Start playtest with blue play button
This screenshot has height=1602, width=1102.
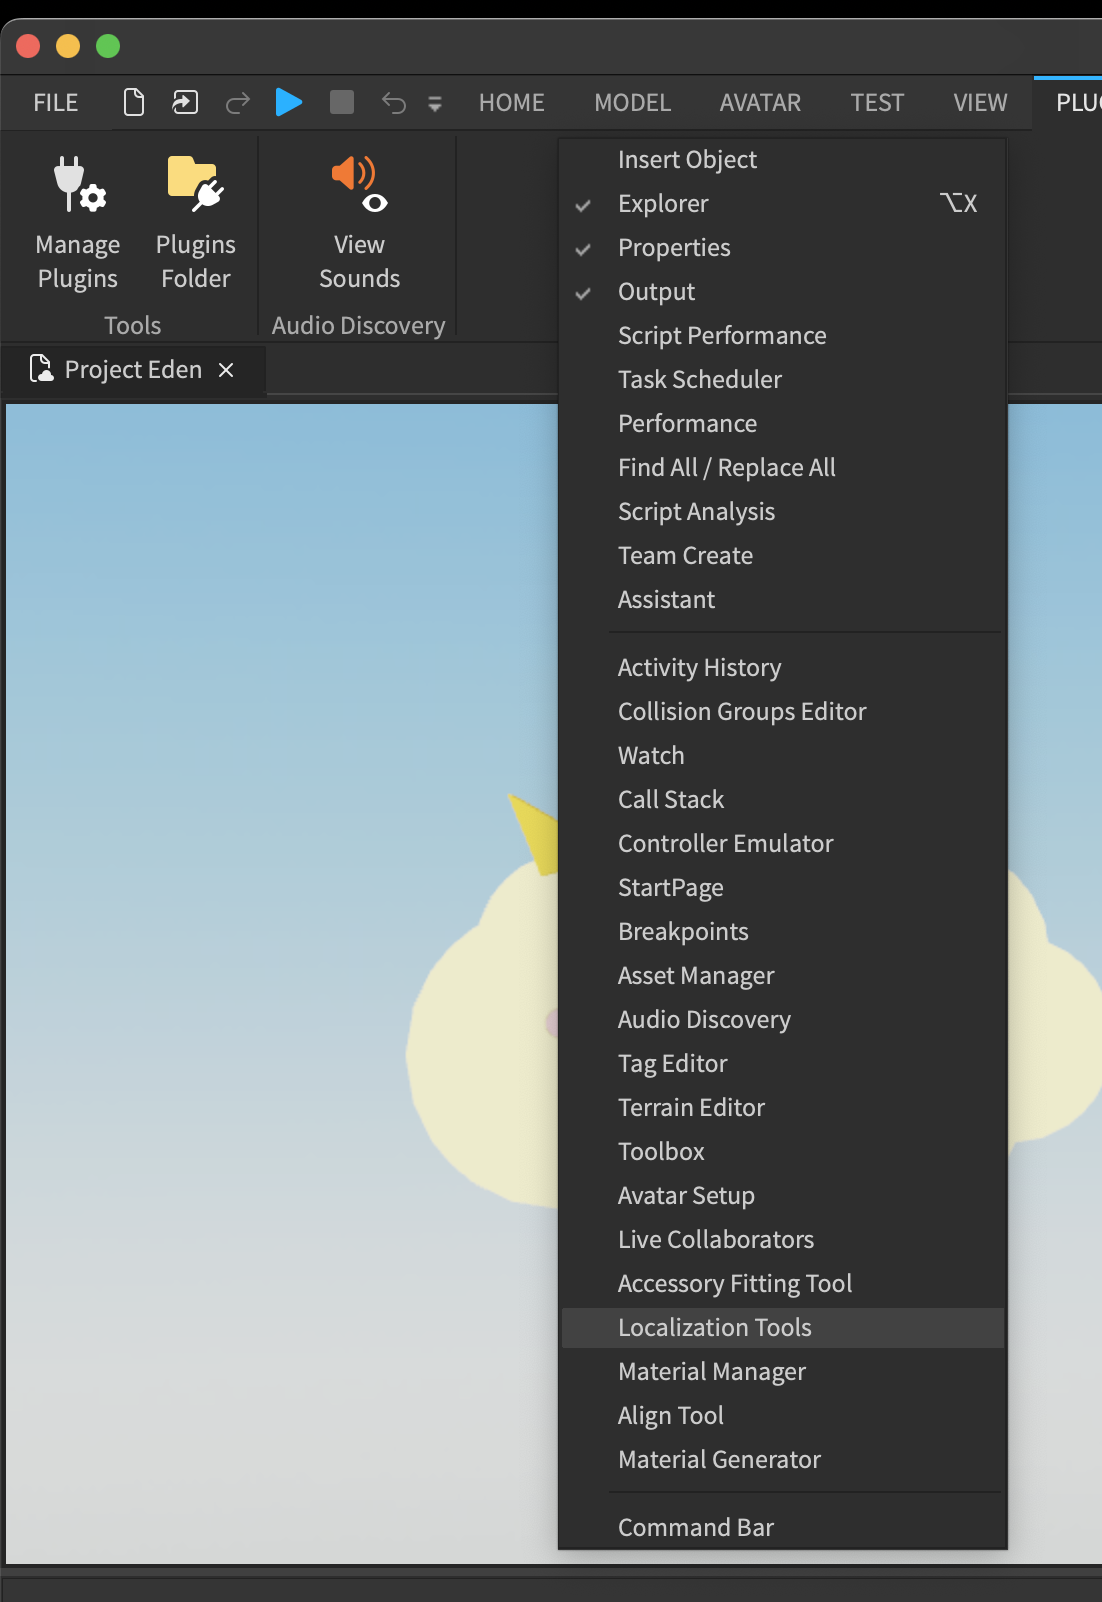click(x=289, y=102)
